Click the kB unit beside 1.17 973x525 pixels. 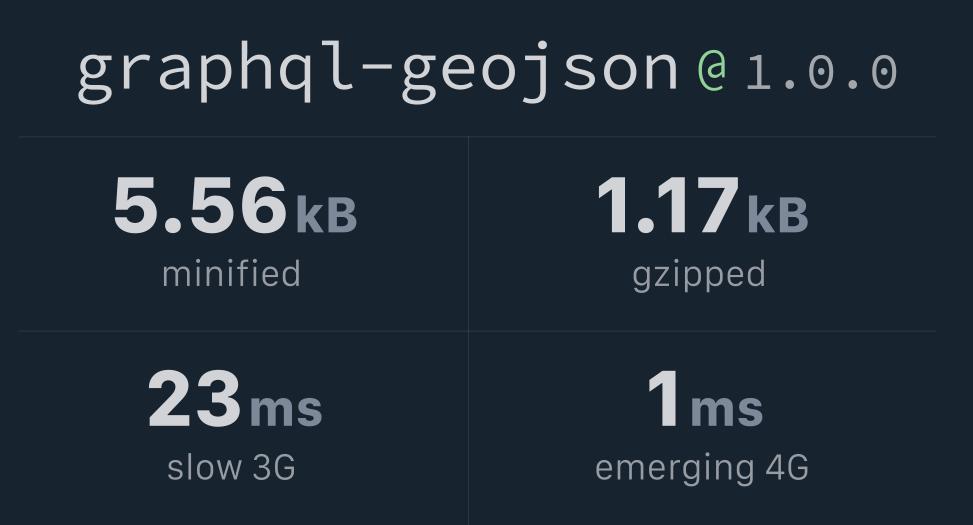[x=778, y=215]
